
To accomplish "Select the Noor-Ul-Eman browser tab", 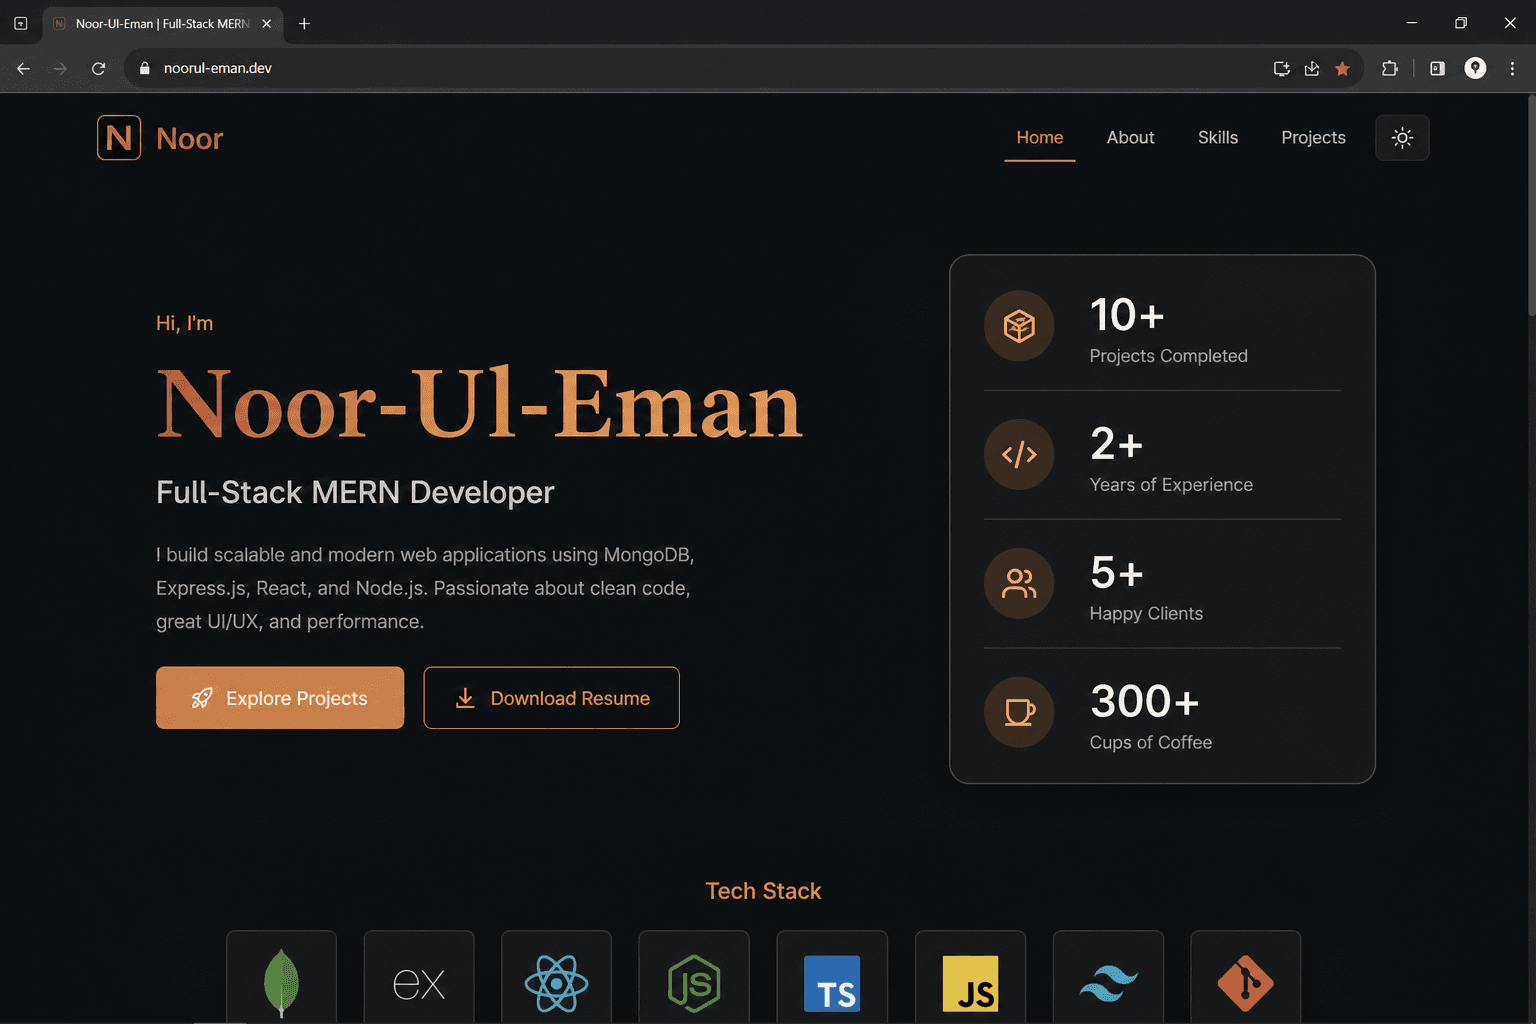I will click(162, 23).
